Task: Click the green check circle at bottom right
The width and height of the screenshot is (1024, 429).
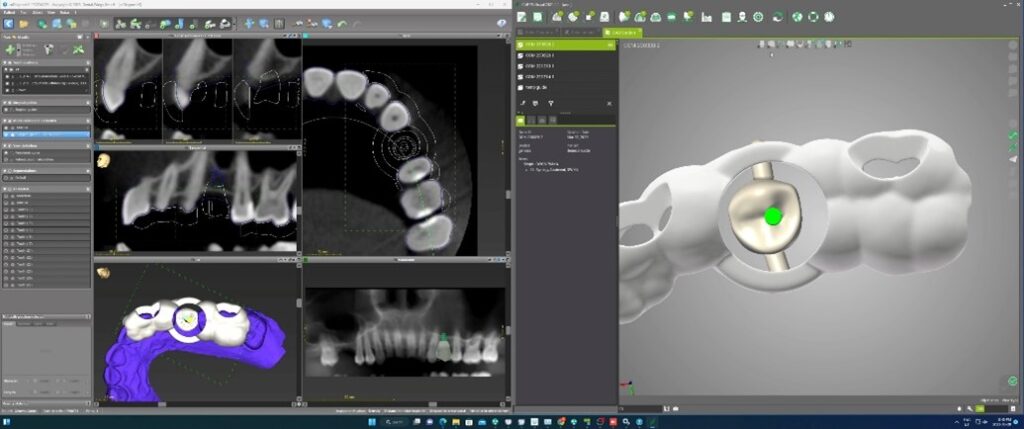Action: tap(1013, 381)
